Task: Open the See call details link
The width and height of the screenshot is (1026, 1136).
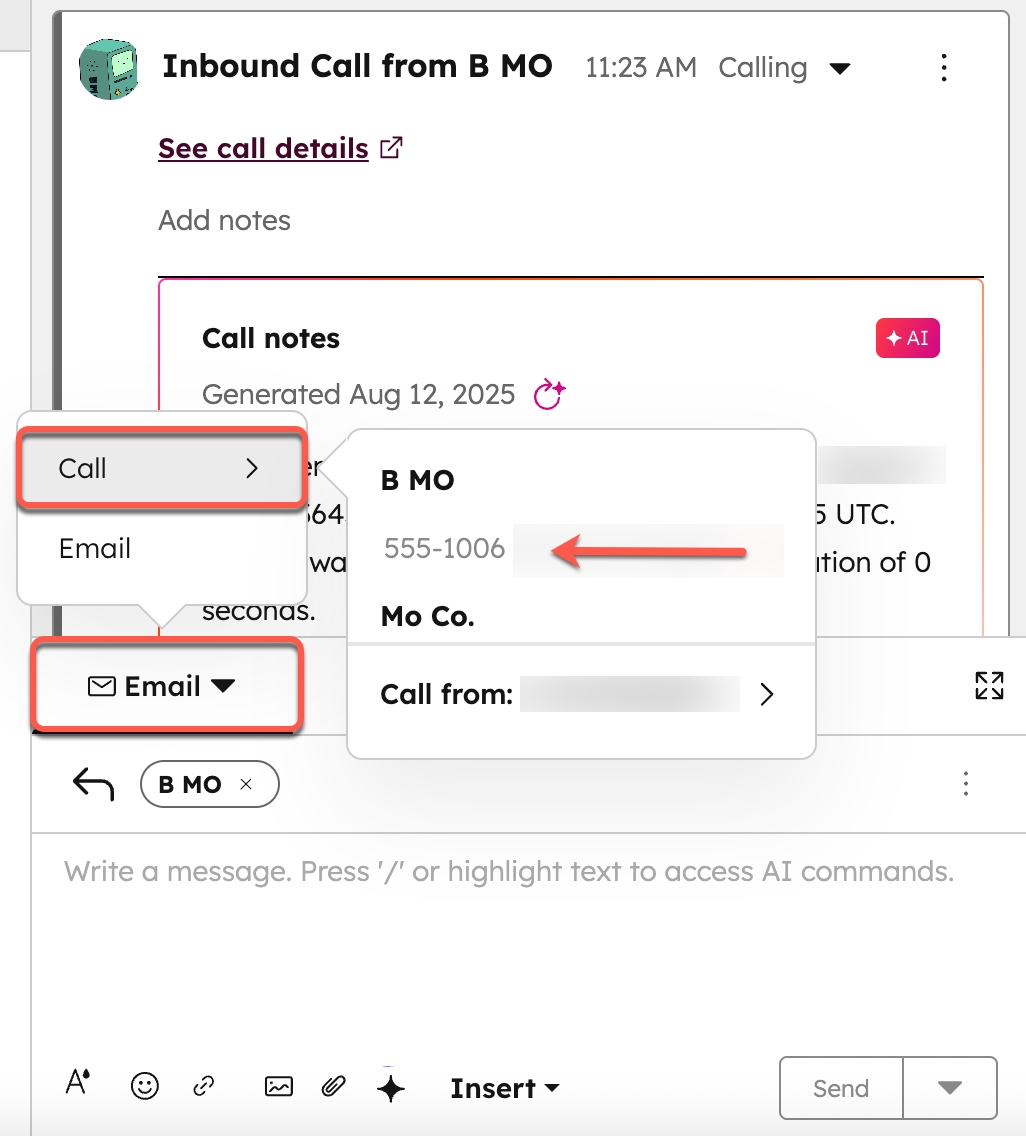Action: pyautogui.click(x=262, y=148)
